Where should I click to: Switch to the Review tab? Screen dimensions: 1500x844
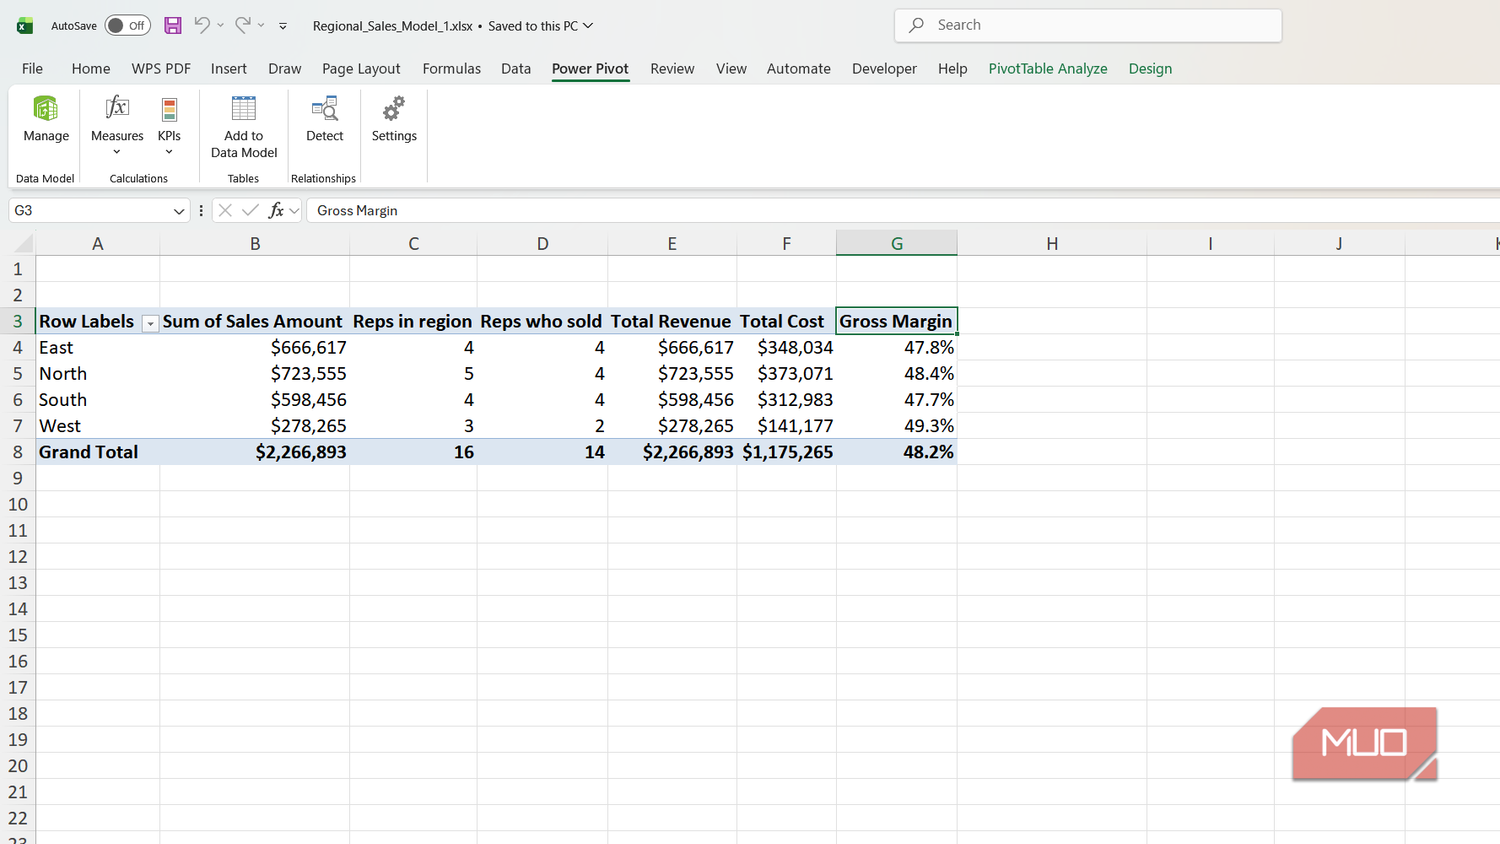coord(672,68)
